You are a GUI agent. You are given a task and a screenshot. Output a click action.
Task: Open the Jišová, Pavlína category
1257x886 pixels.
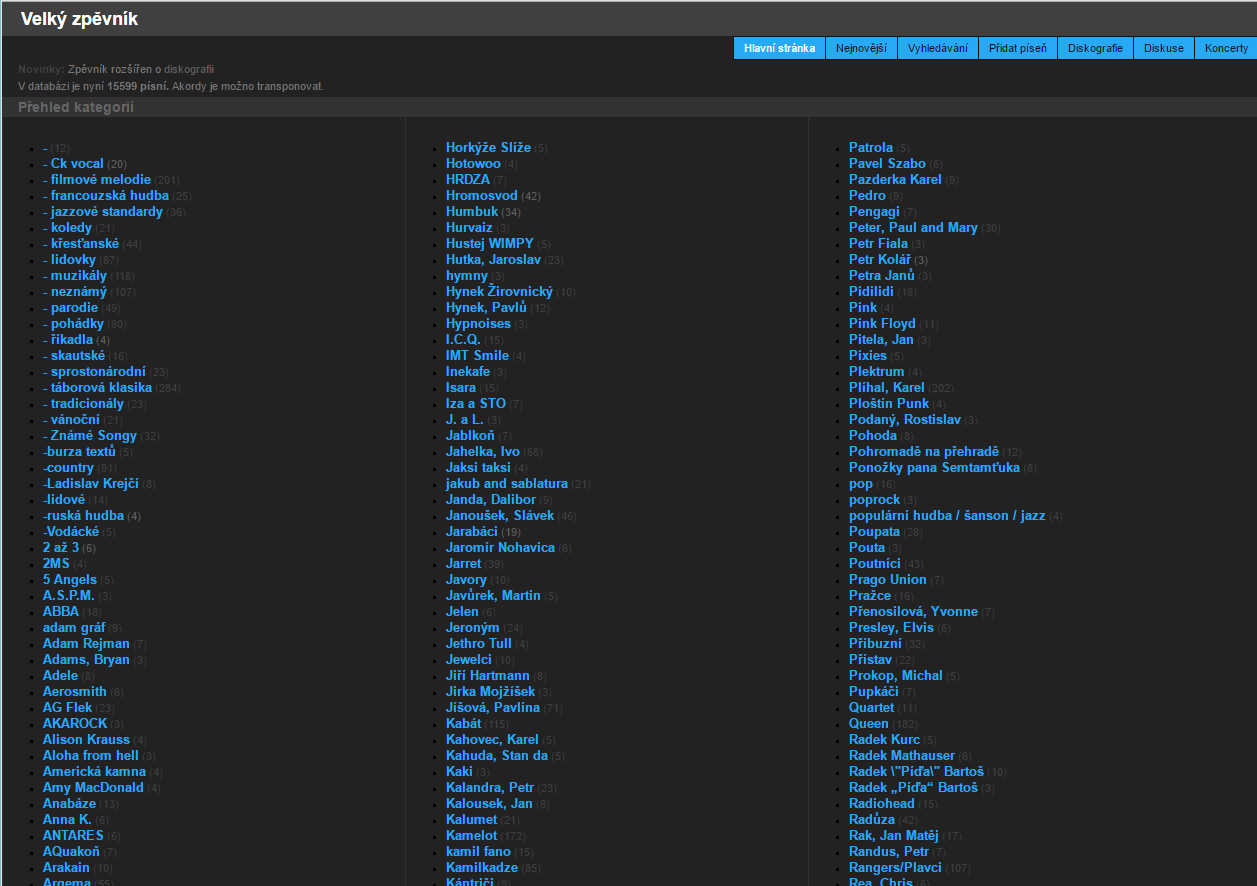(x=493, y=708)
